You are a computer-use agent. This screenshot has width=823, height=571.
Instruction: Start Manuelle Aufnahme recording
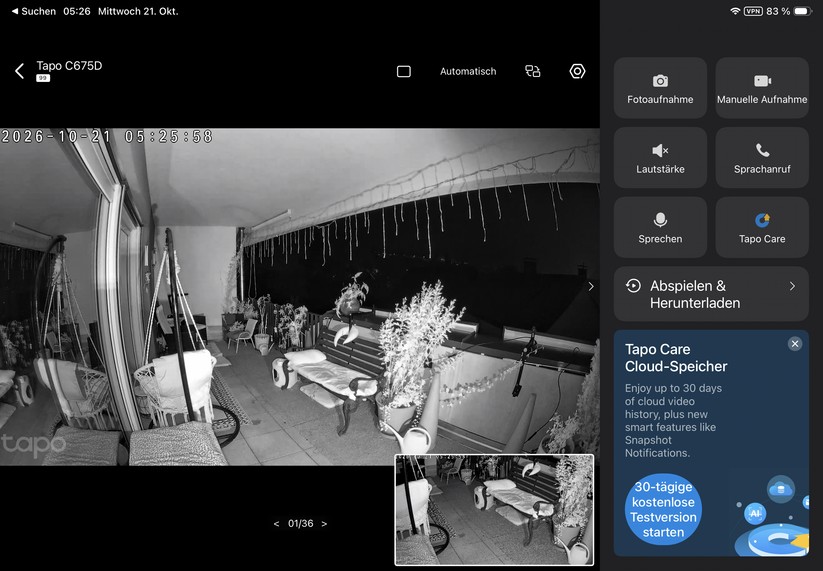click(x=762, y=88)
